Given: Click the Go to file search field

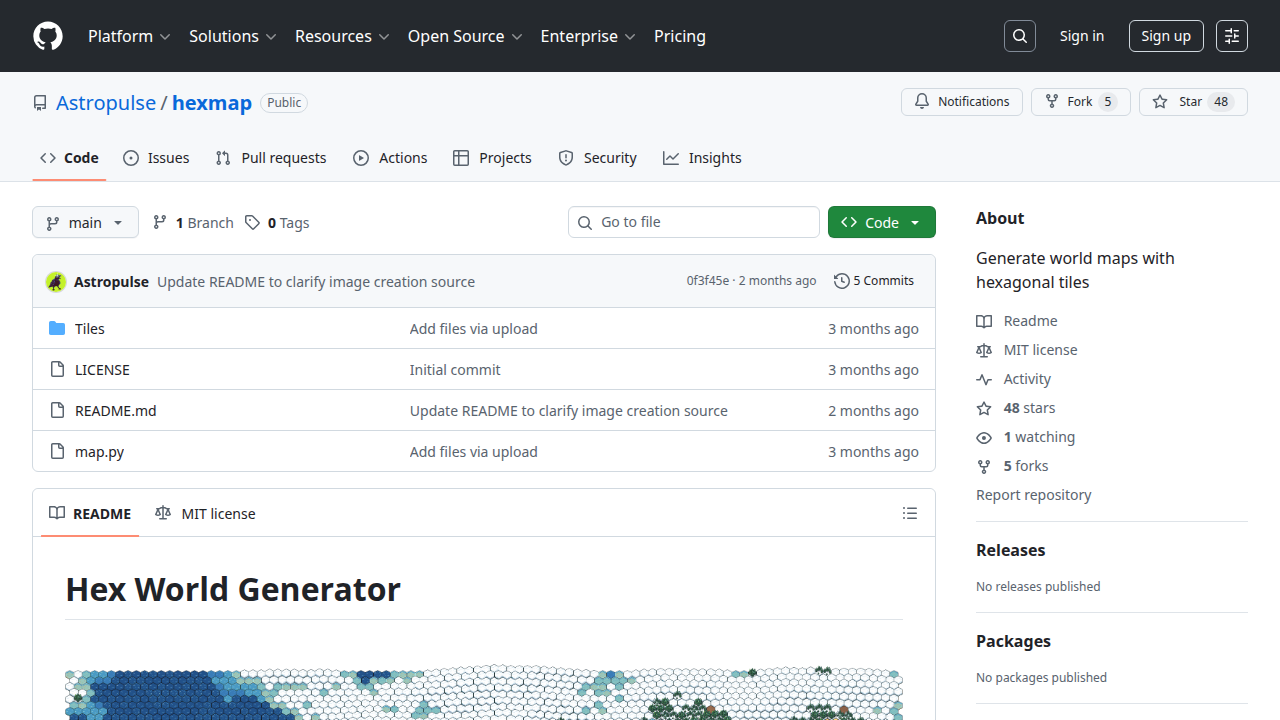Looking at the screenshot, I should click(694, 222).
